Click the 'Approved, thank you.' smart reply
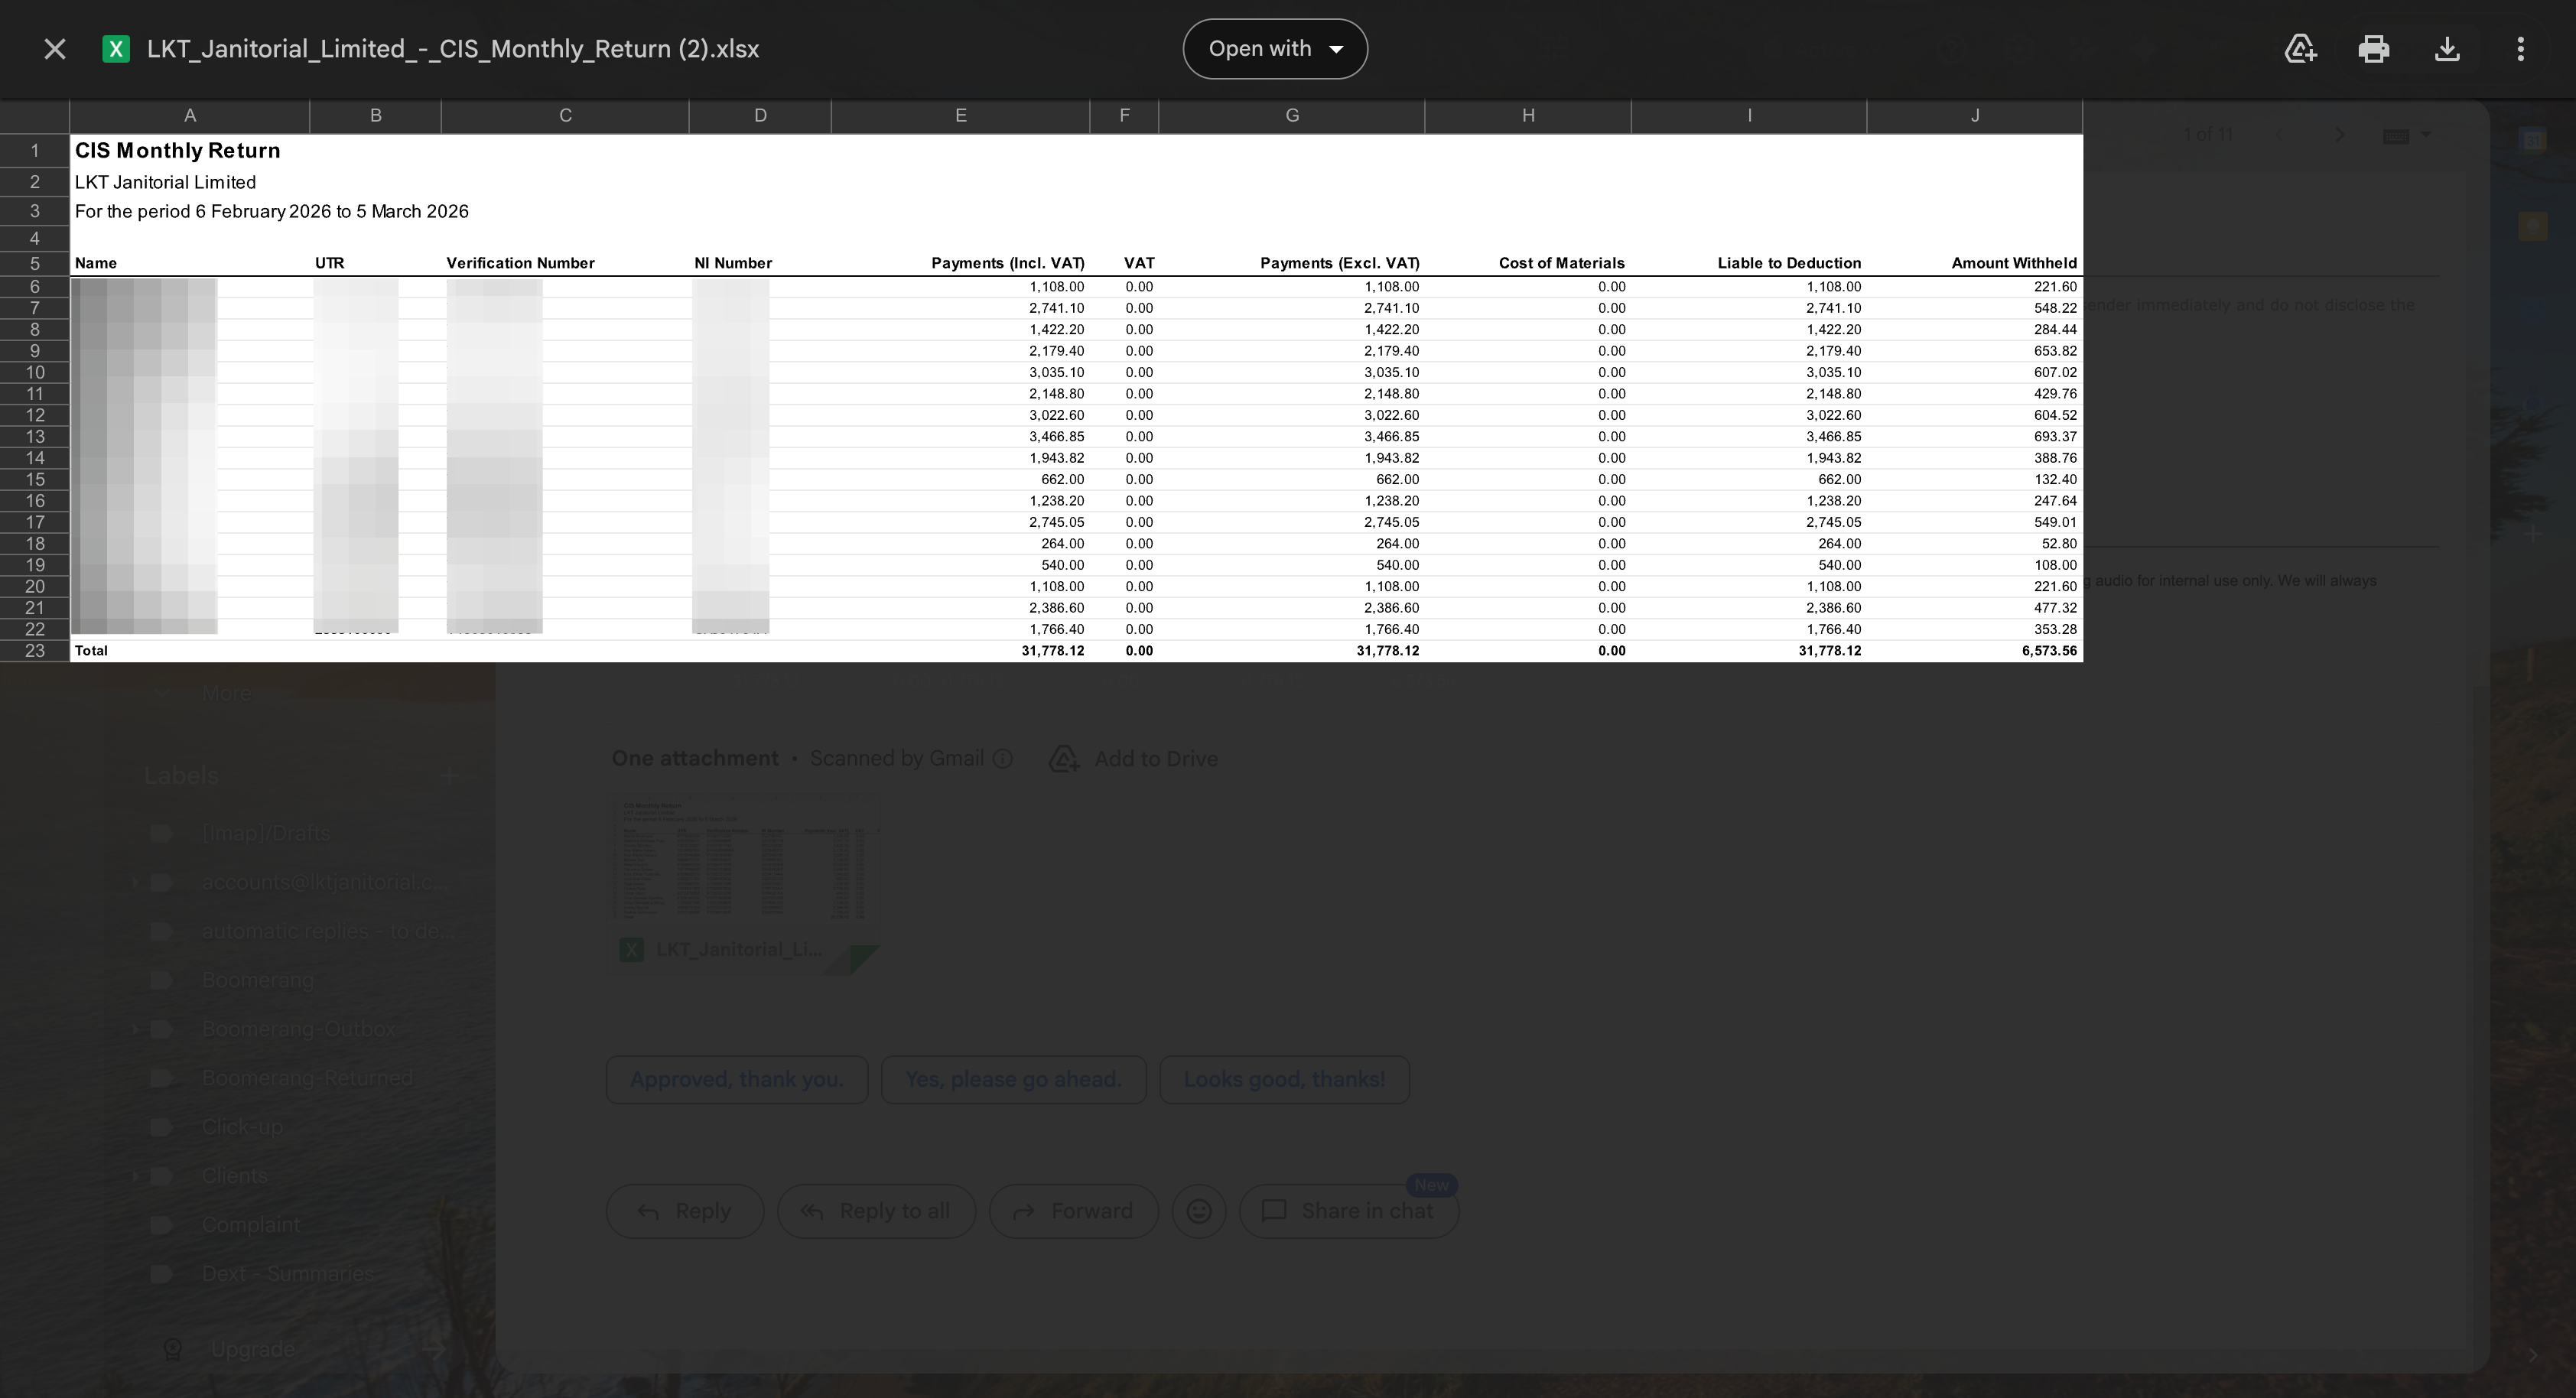This screenshot has height=1398, width=2576. 737,1080
